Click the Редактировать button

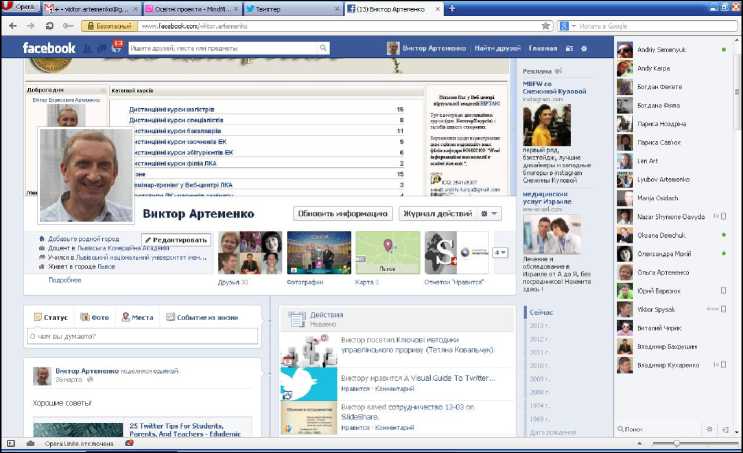coord(176,240)
